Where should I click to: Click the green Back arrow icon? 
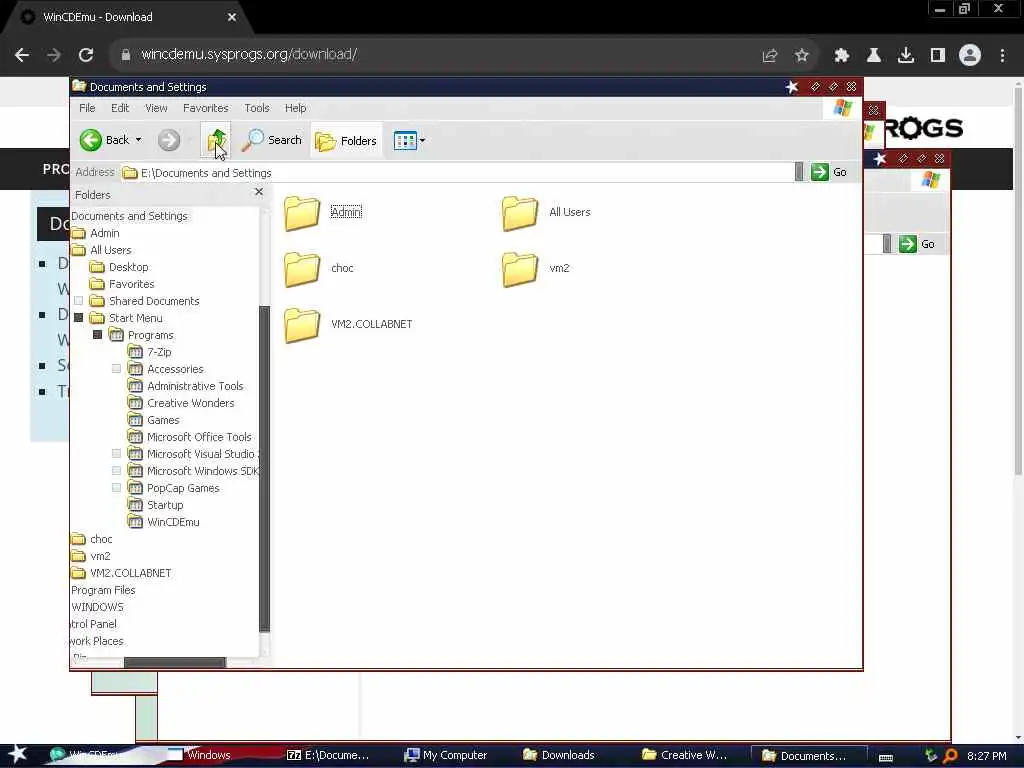[x=91, y=140]
